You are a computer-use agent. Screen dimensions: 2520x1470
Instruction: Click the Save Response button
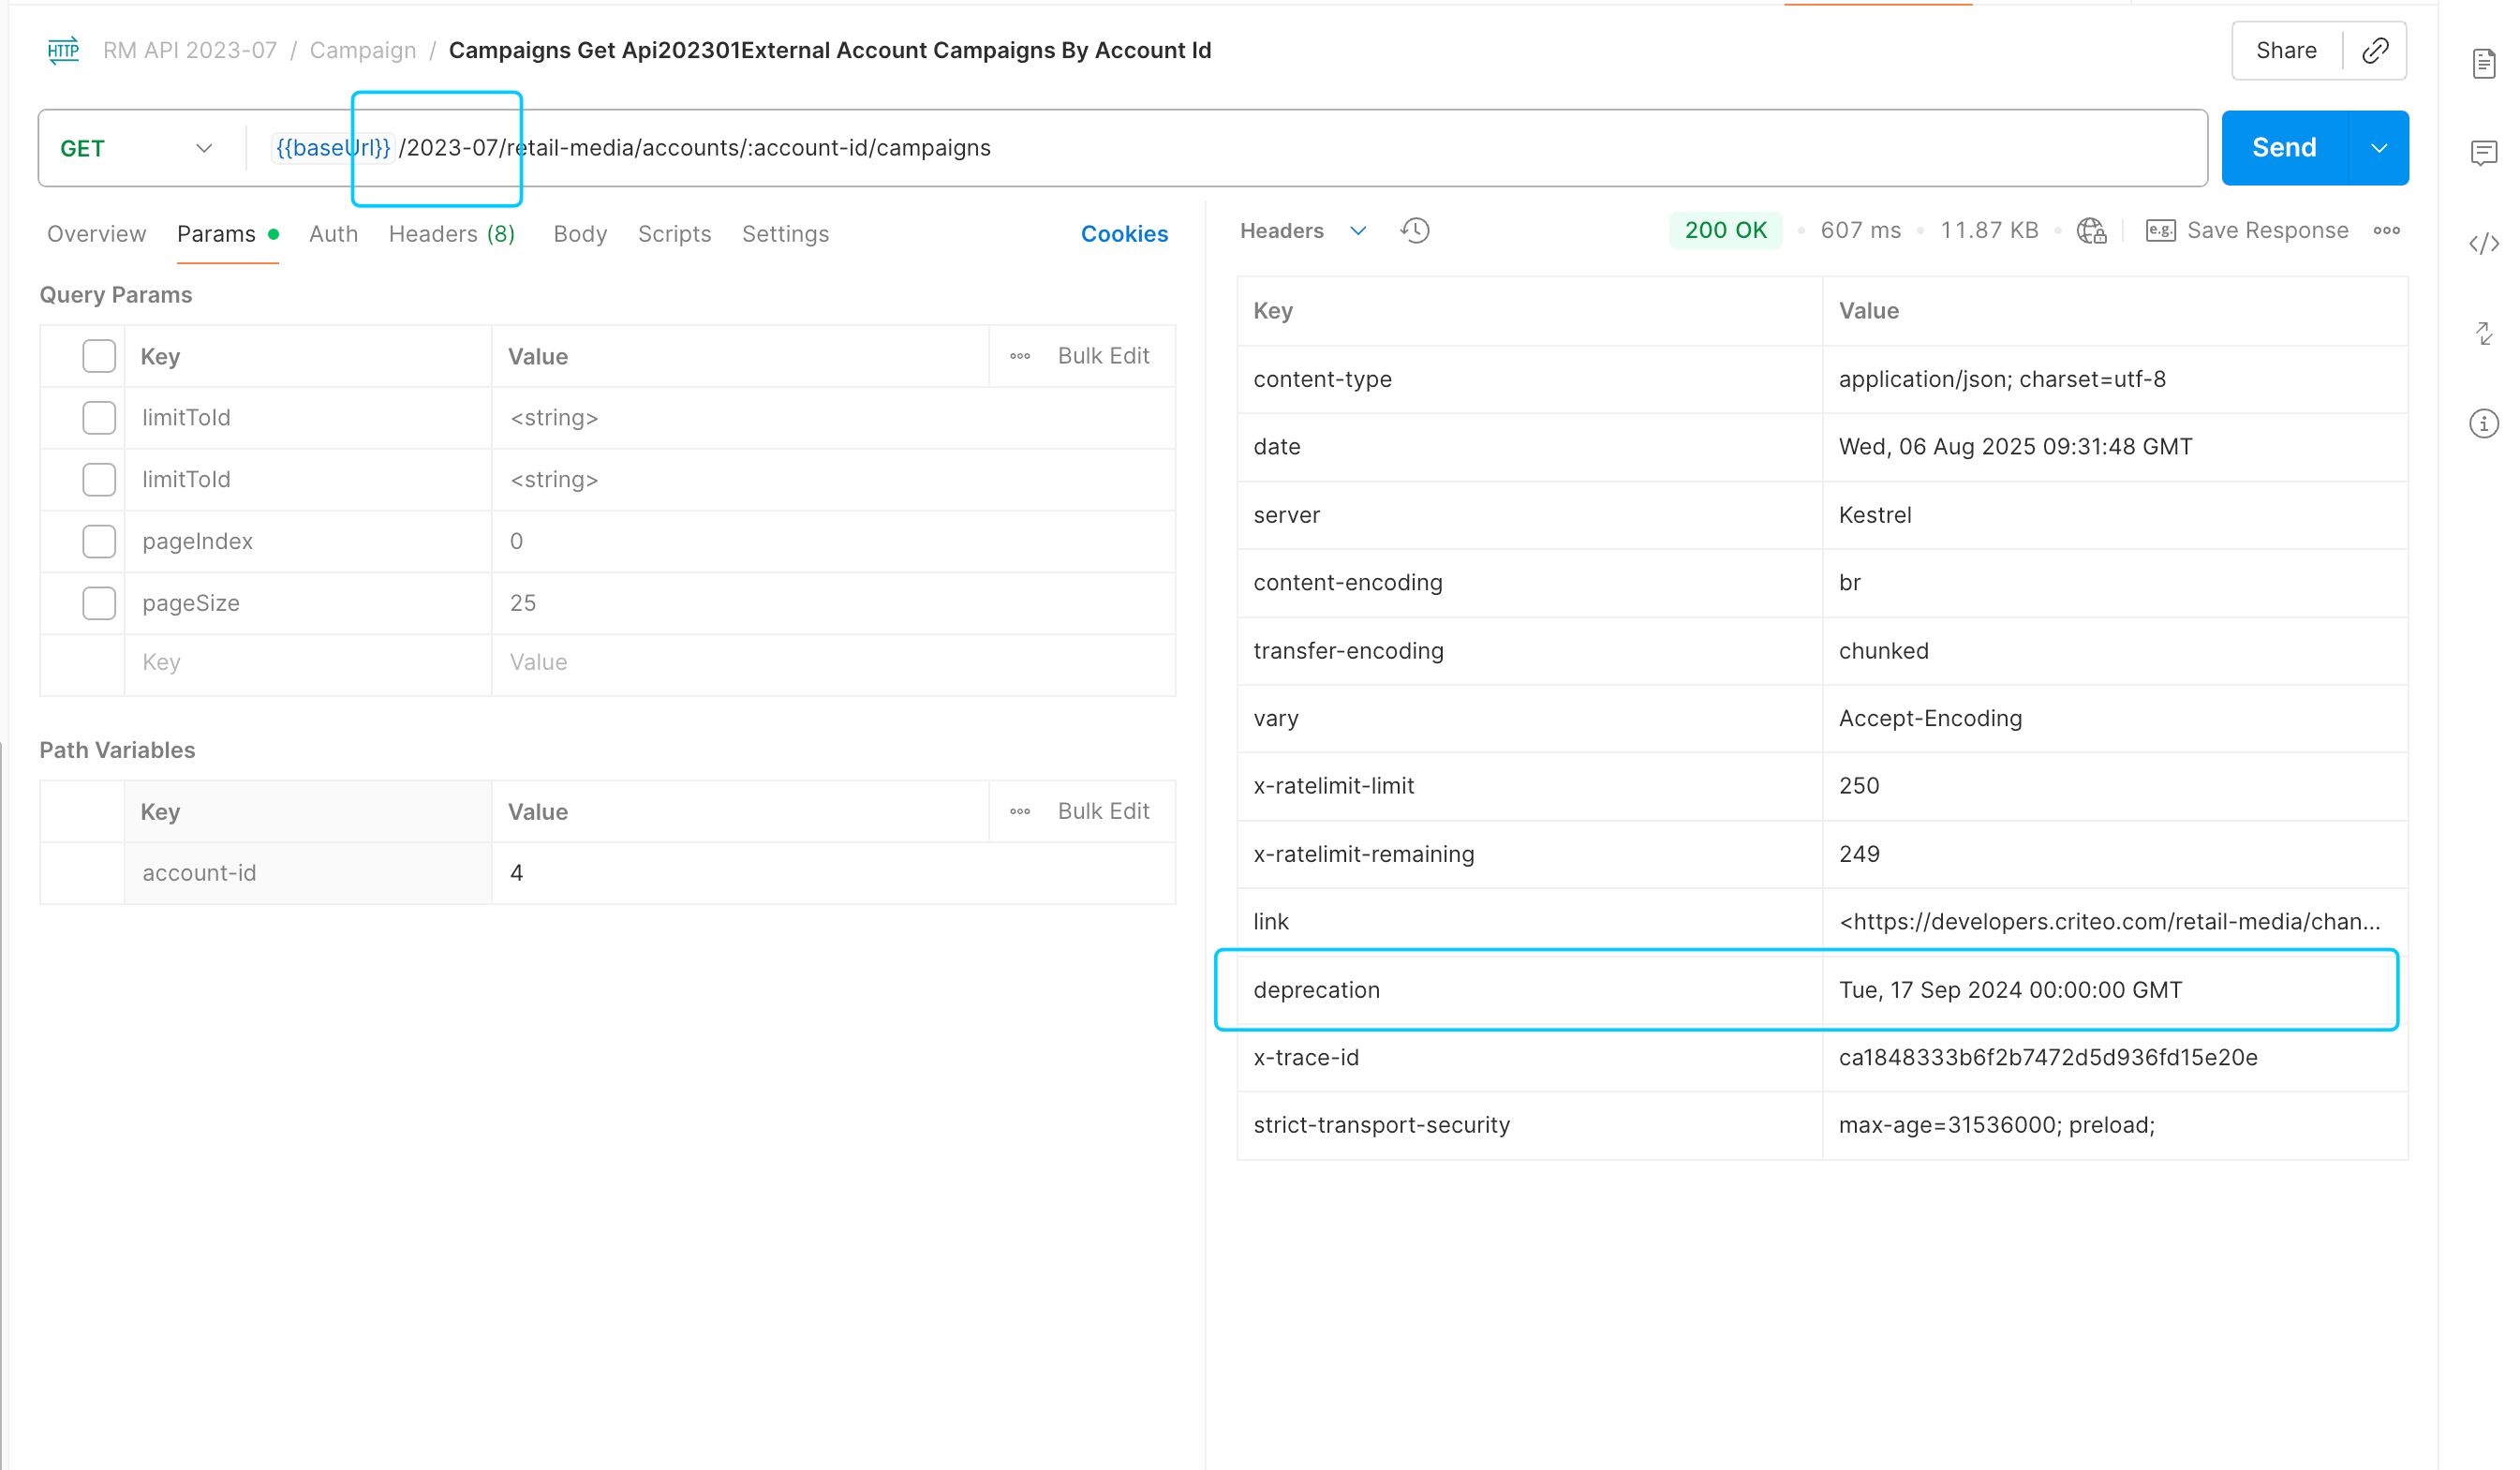[x=2247, y=231]
